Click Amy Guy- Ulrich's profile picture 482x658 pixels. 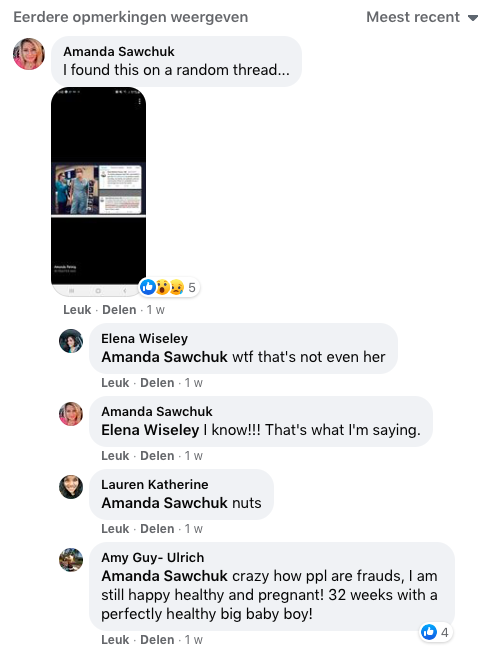tap(71, 560)
